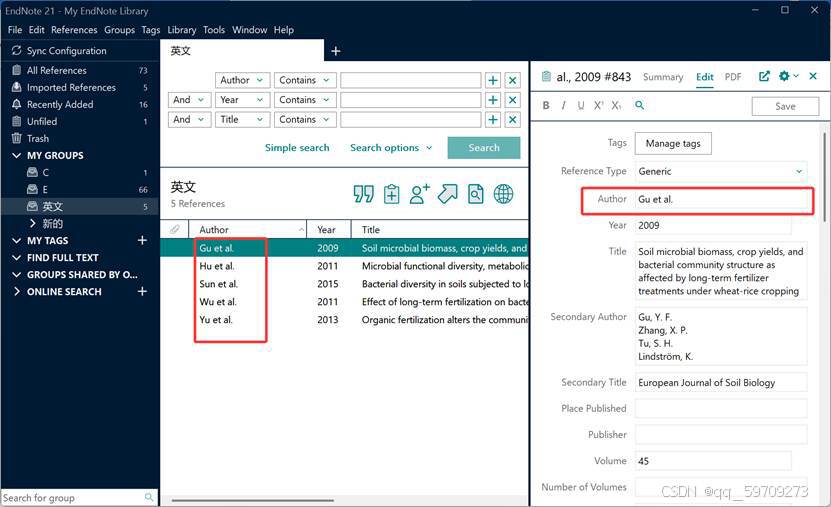Click the Find Full Text icon

475,194
